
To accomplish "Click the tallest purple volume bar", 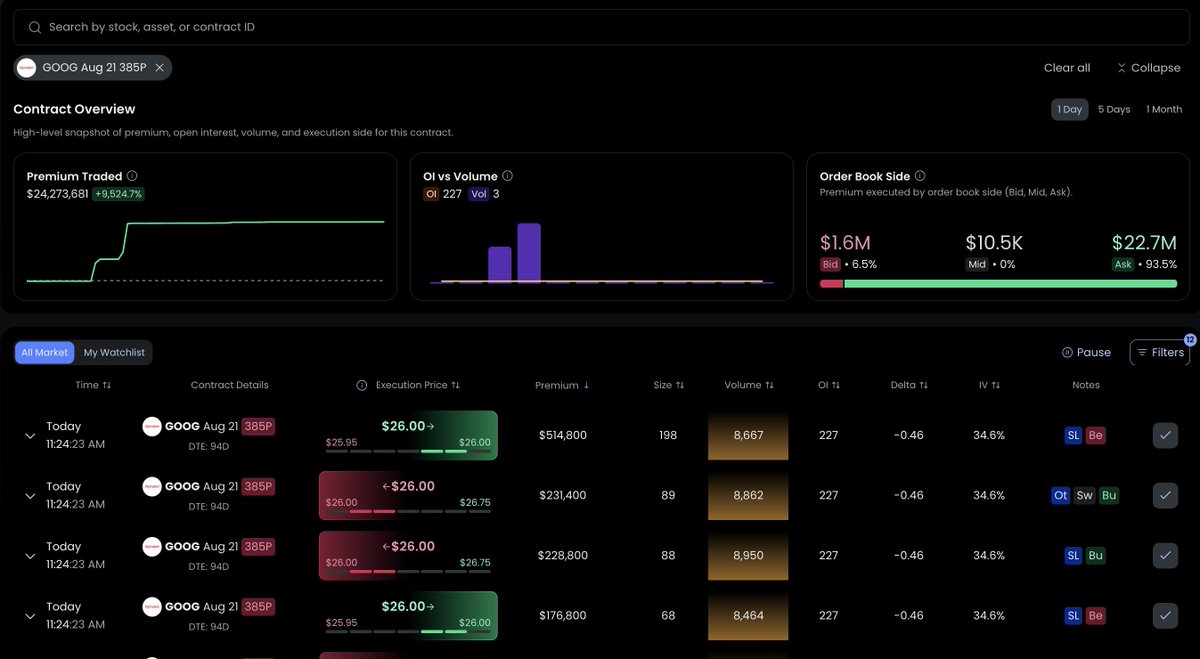I will tap(529, 252).
